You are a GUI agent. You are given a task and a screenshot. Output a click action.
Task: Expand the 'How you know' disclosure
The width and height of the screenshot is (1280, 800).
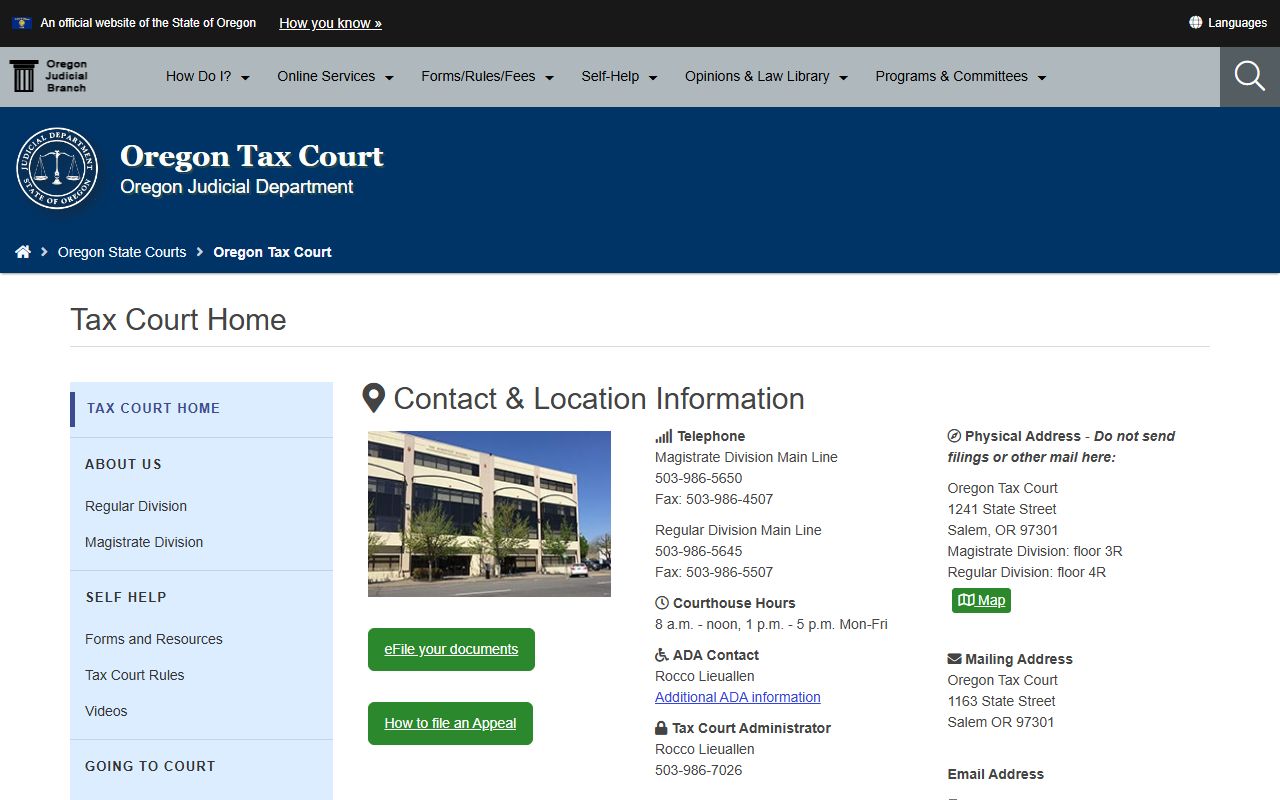tap(330, 23)
